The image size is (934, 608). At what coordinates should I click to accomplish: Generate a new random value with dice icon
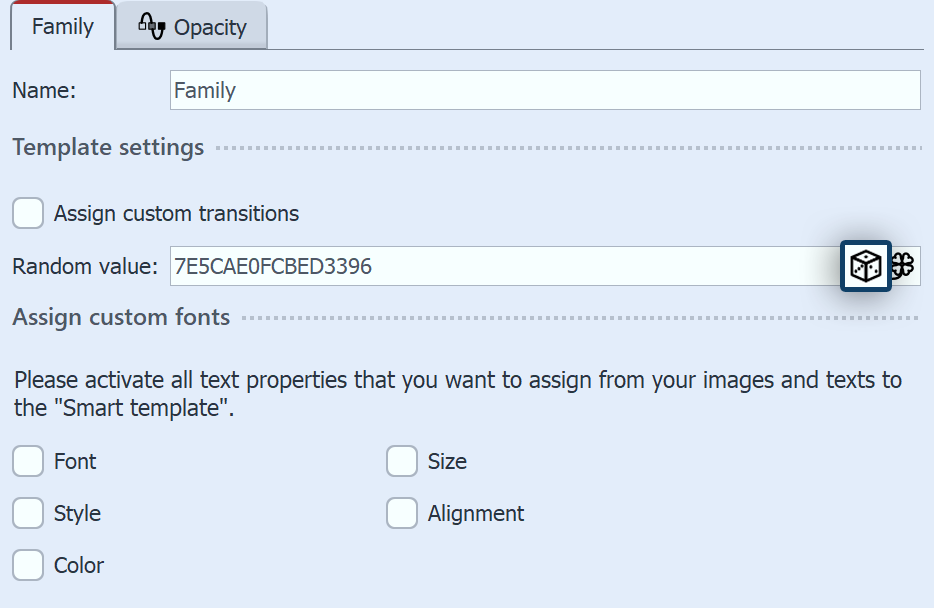865,266
